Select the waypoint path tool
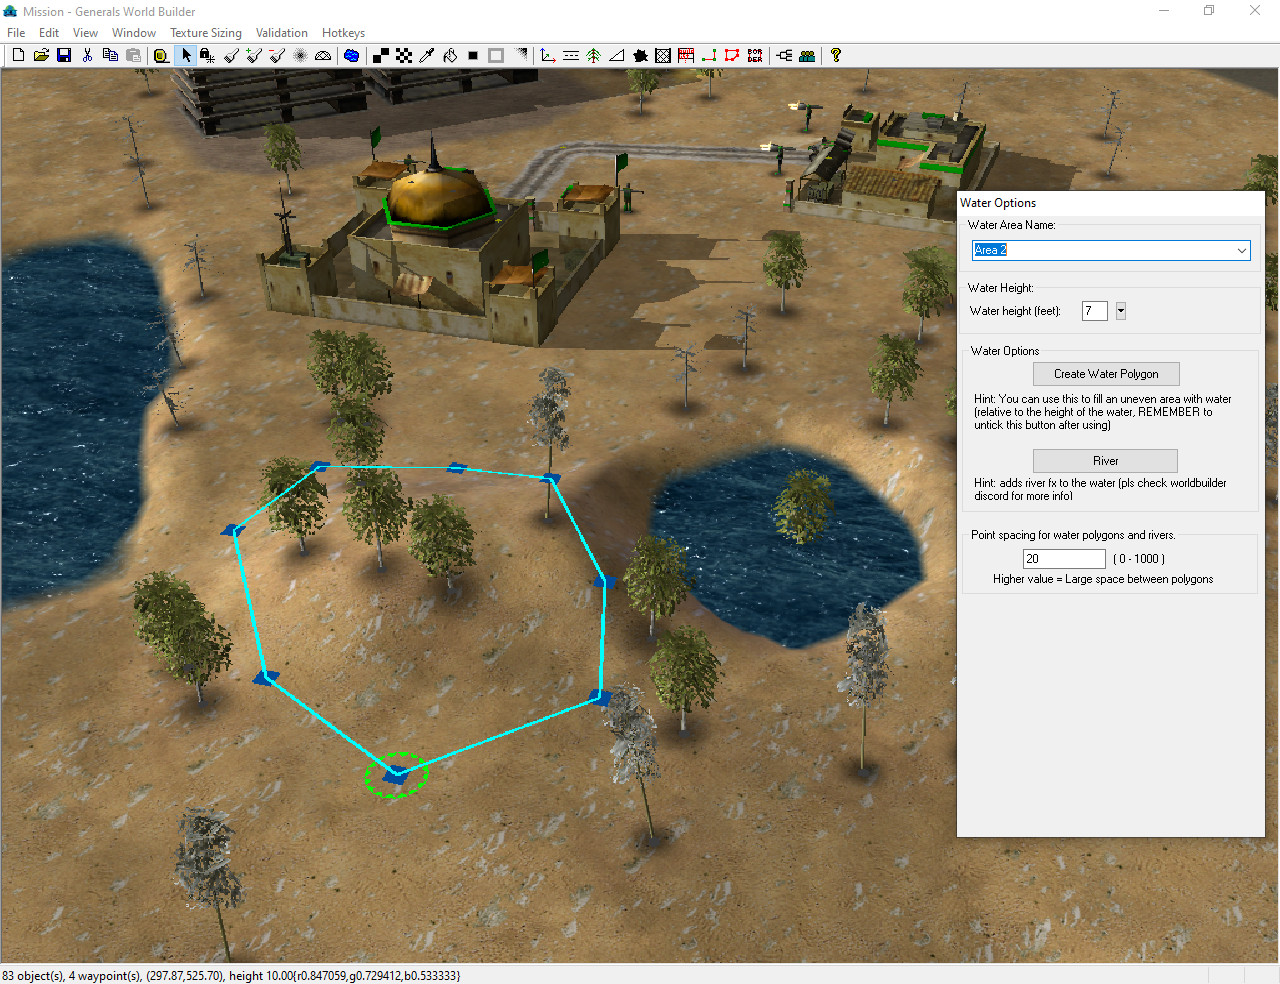The height and width of the screenshot is (984, 1280). 709,55
